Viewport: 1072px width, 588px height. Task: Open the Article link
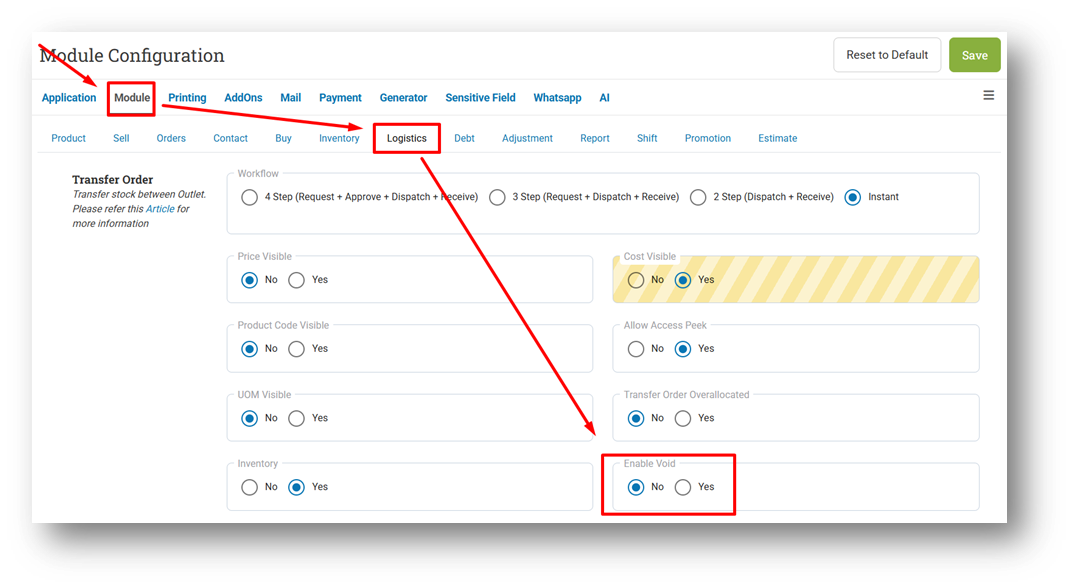(x=160, y=209)
